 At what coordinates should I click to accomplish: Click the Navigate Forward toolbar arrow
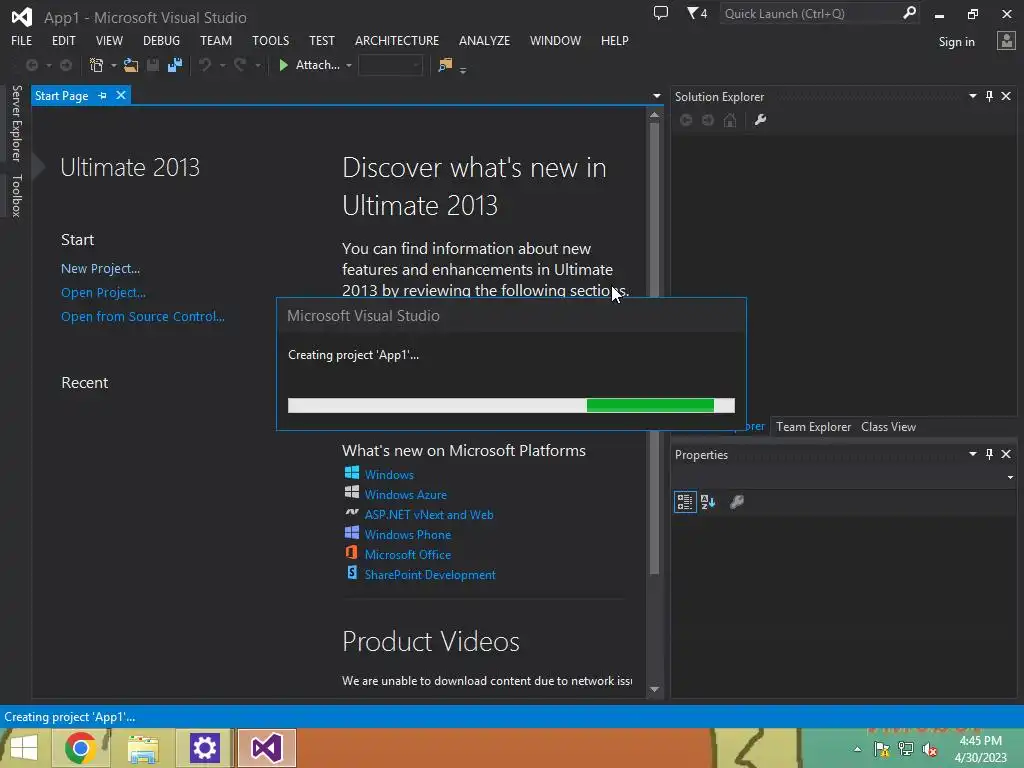66,65
